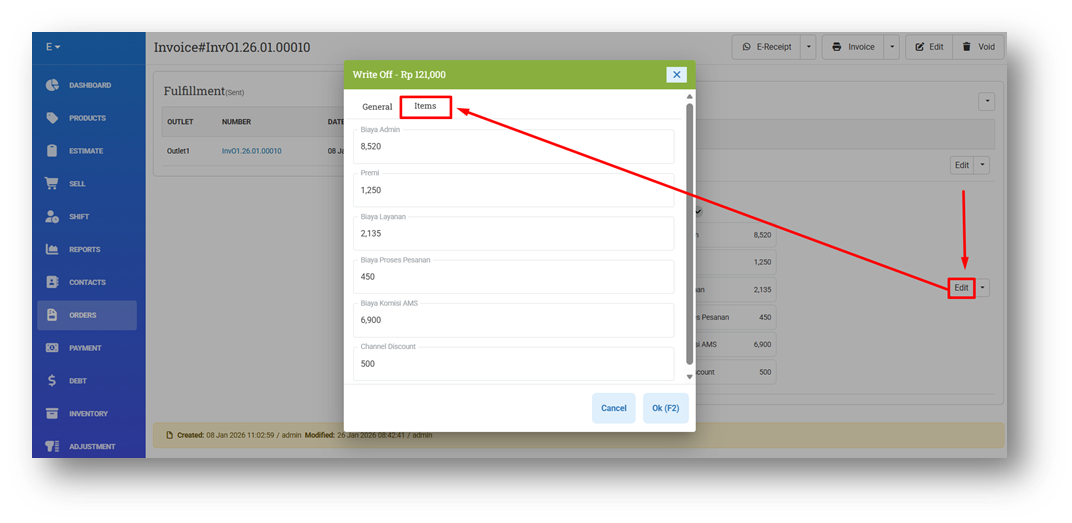Open Payment money bill icon

pyautogui.click(x=52, y=348)
